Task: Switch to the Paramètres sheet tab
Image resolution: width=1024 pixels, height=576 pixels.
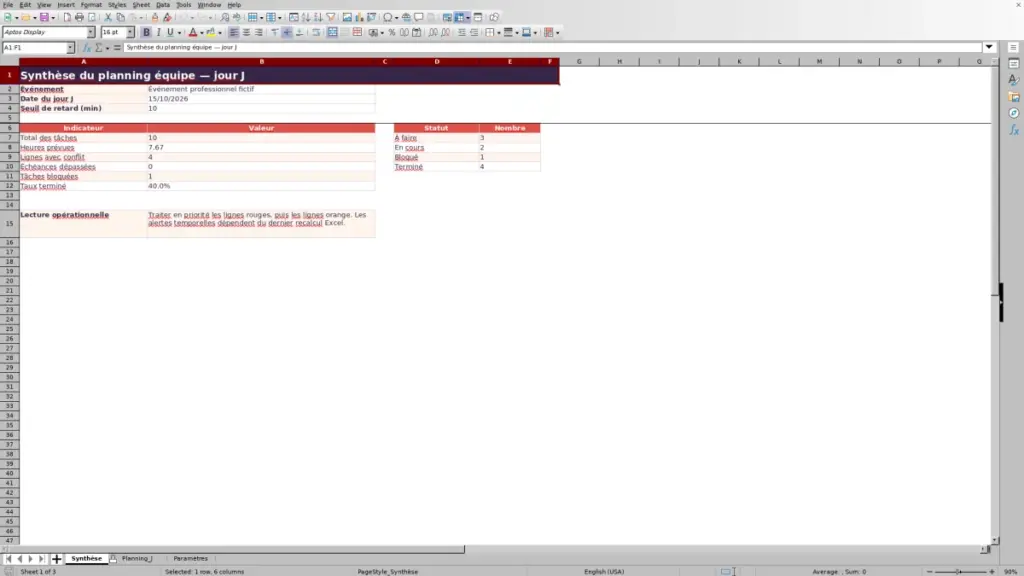Action: tap(191, 558)
